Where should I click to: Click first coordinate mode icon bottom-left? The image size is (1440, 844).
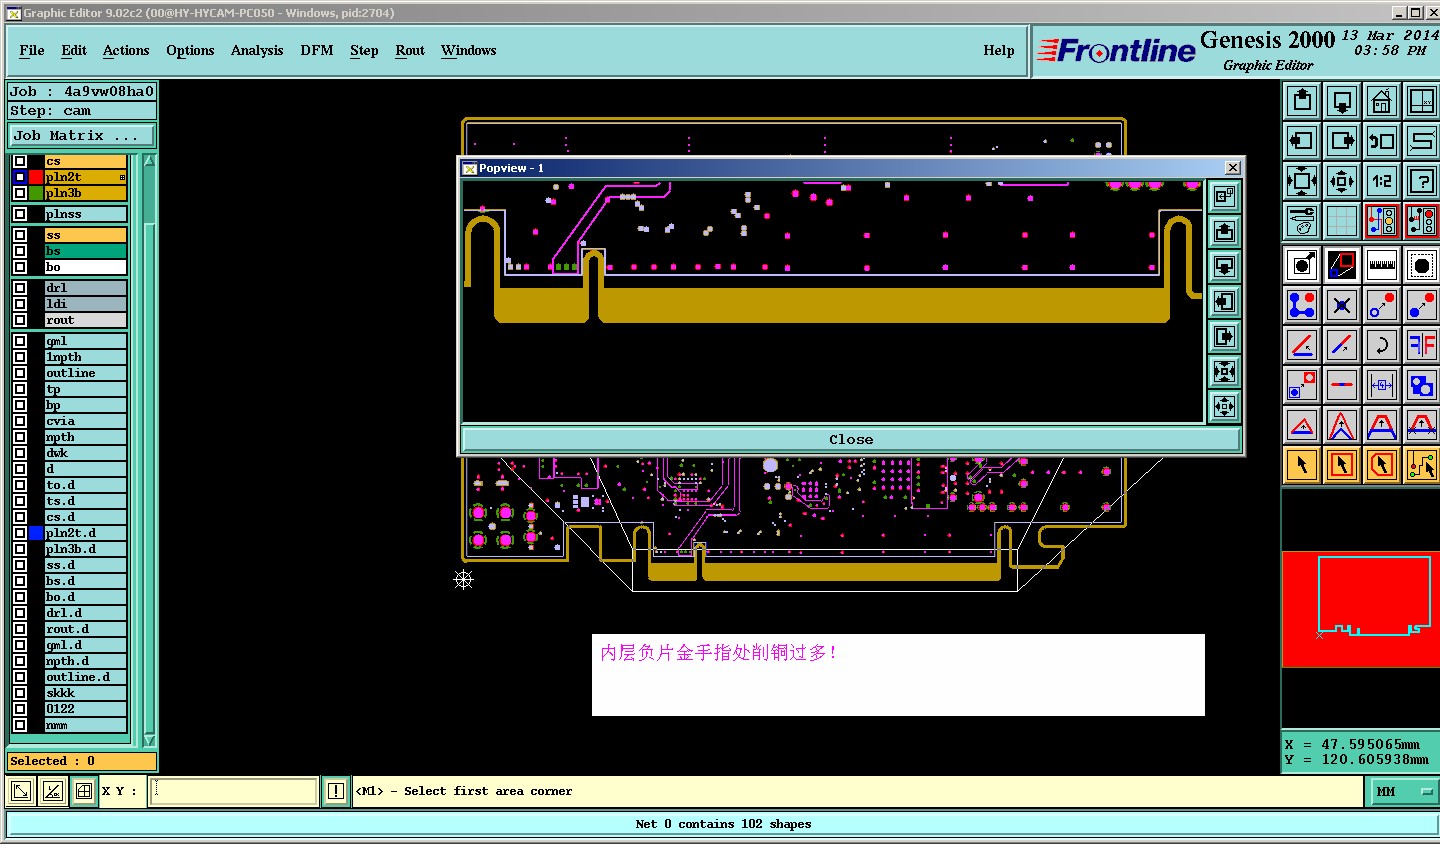point(20,791)
